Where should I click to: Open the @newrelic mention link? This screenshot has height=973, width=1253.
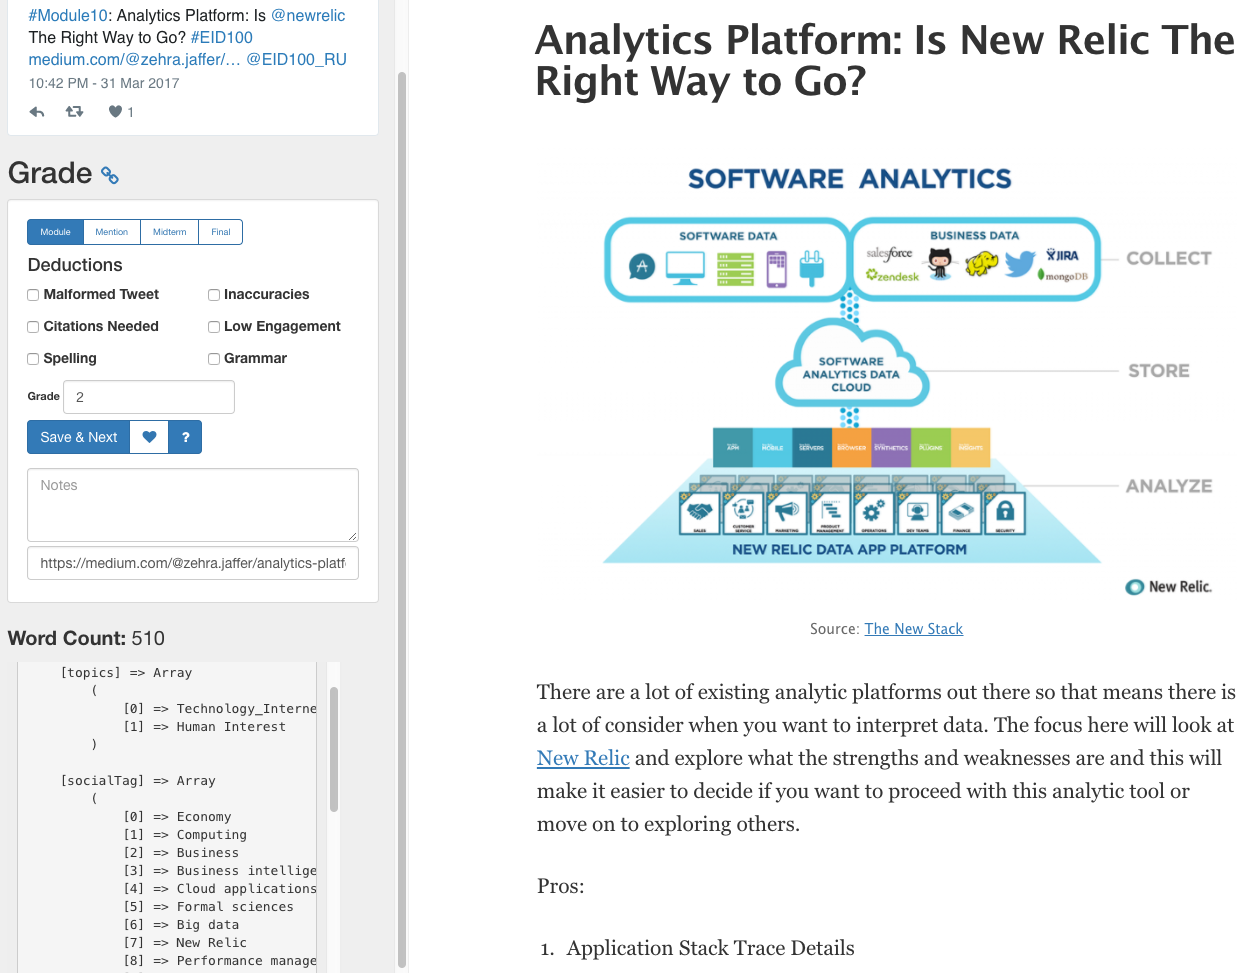[308, 15]
